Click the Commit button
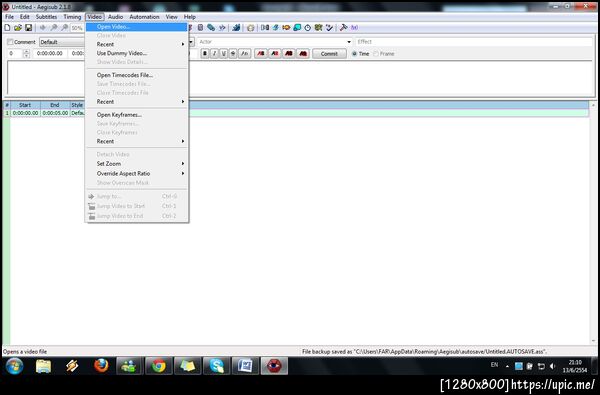Viewport: 600px width, 395px height. click(329, 54)
